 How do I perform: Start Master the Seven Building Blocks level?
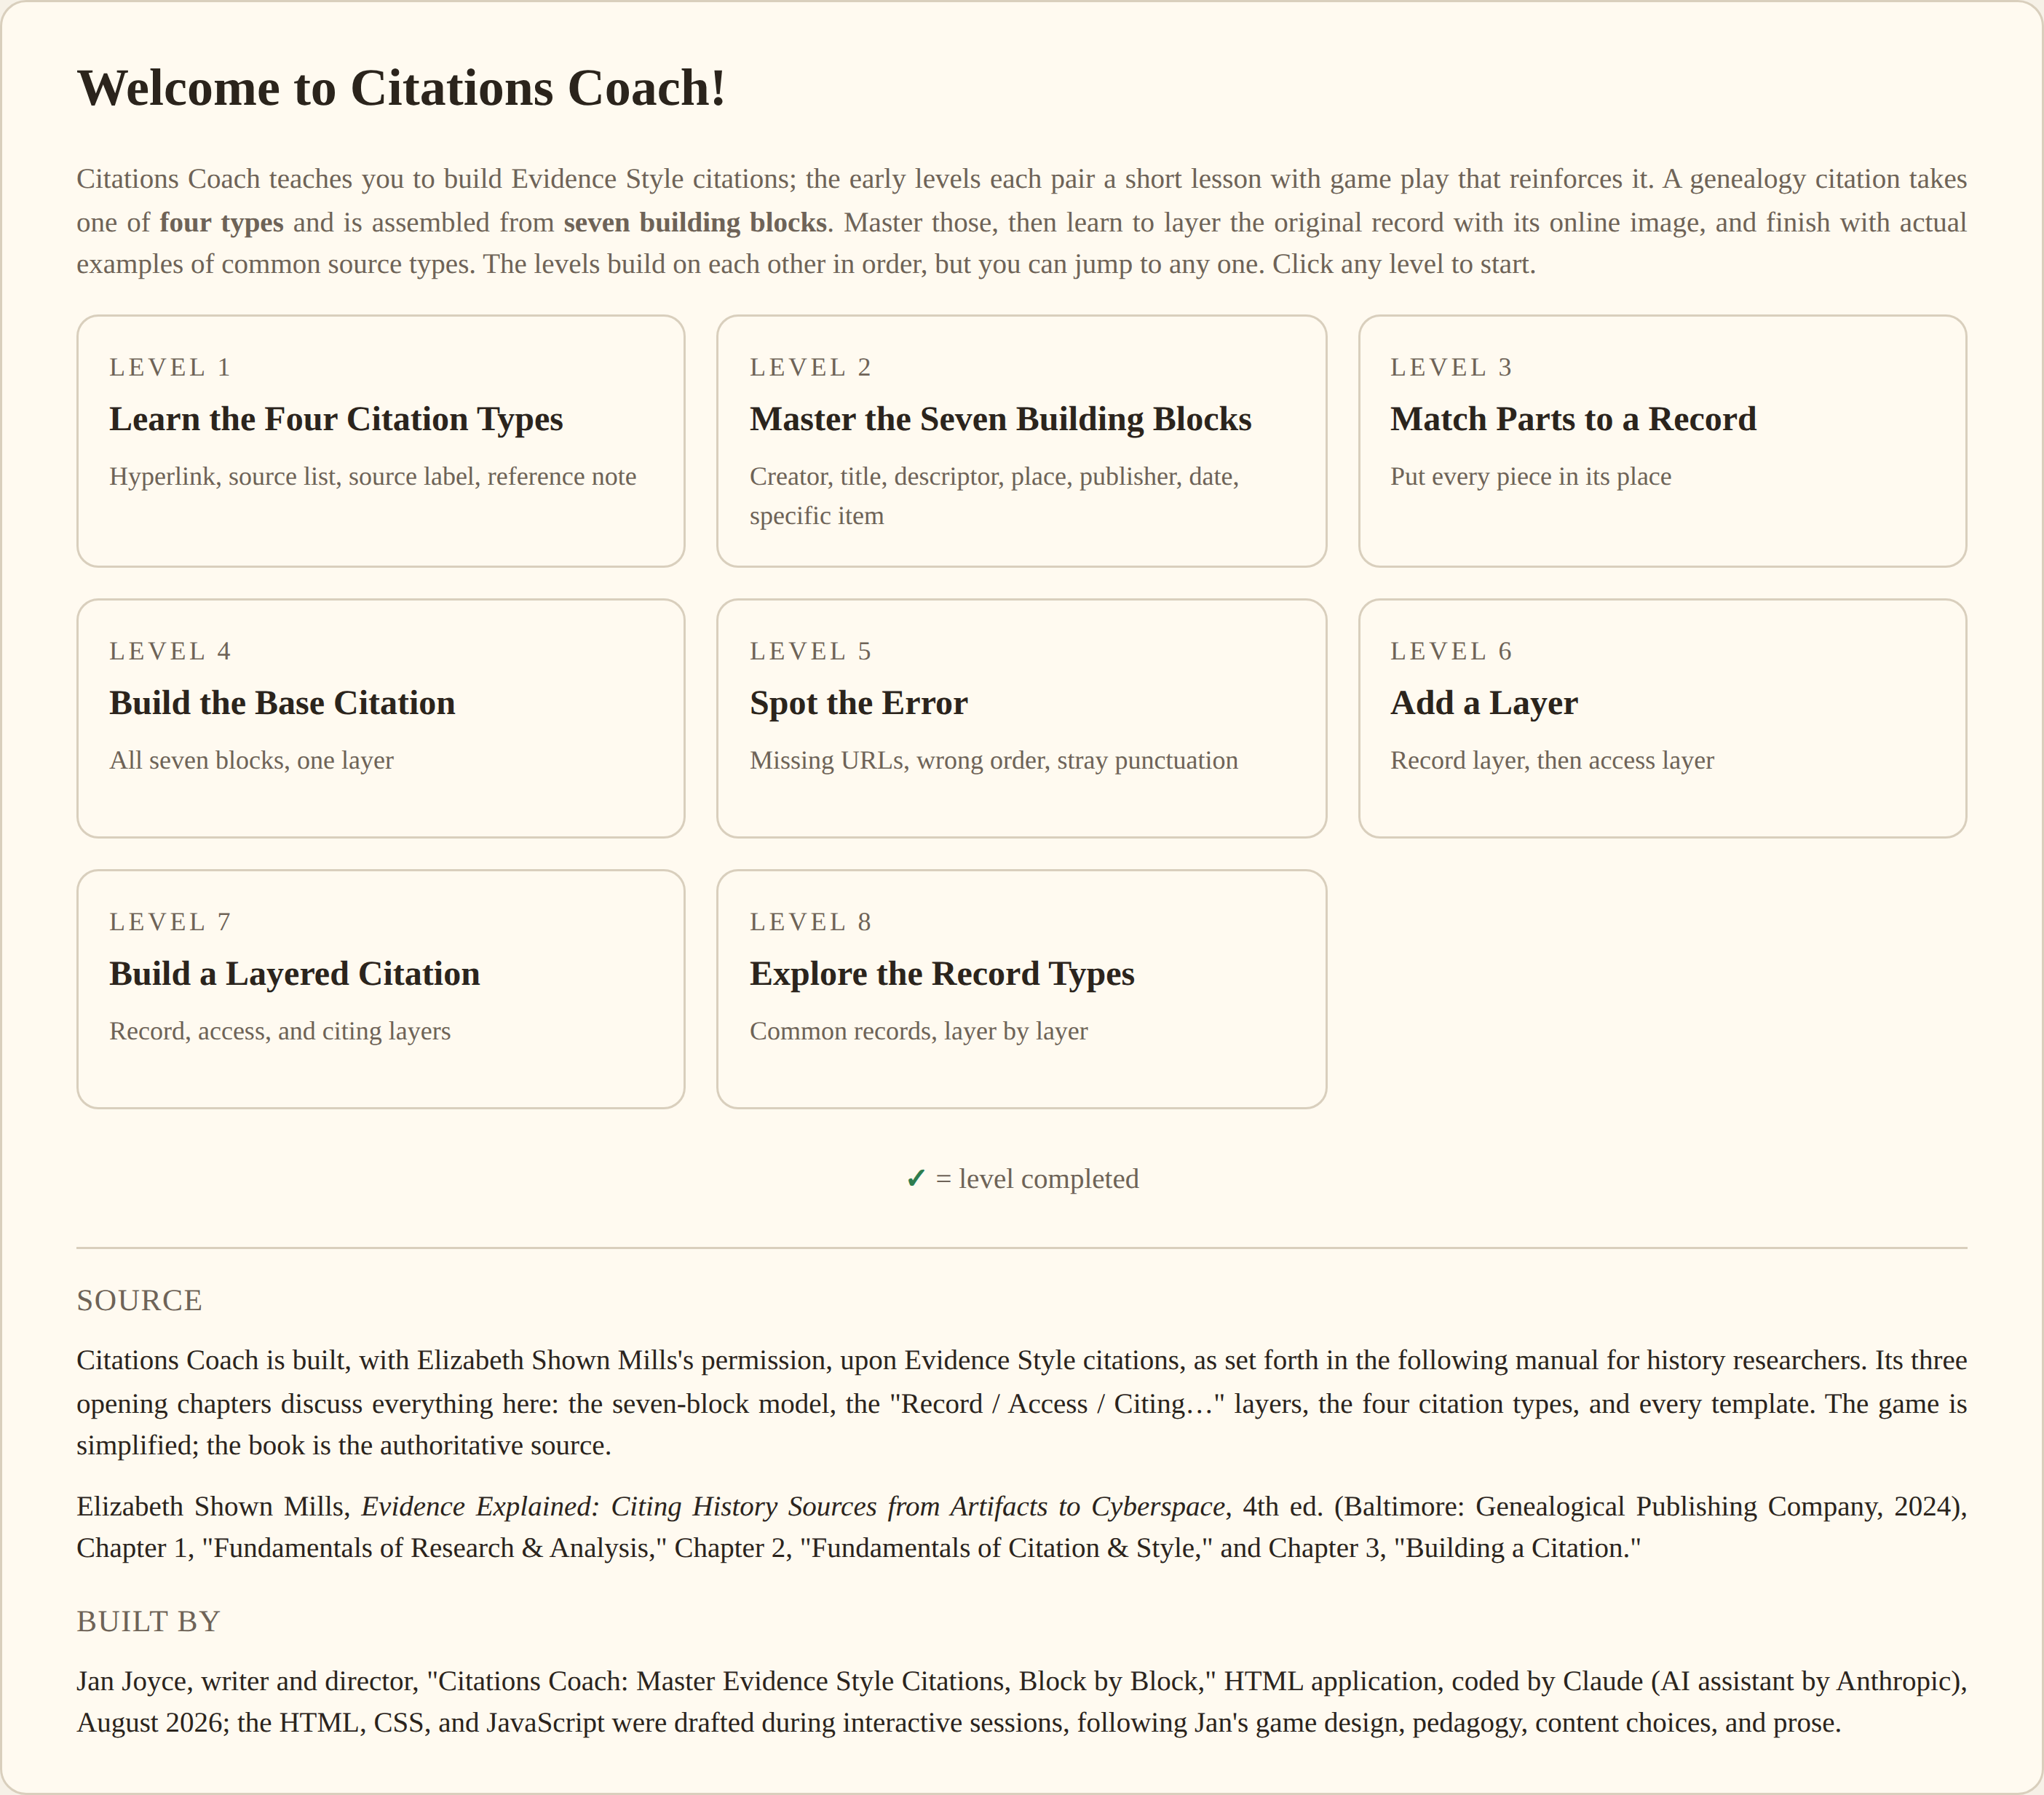coord(1021,441)
